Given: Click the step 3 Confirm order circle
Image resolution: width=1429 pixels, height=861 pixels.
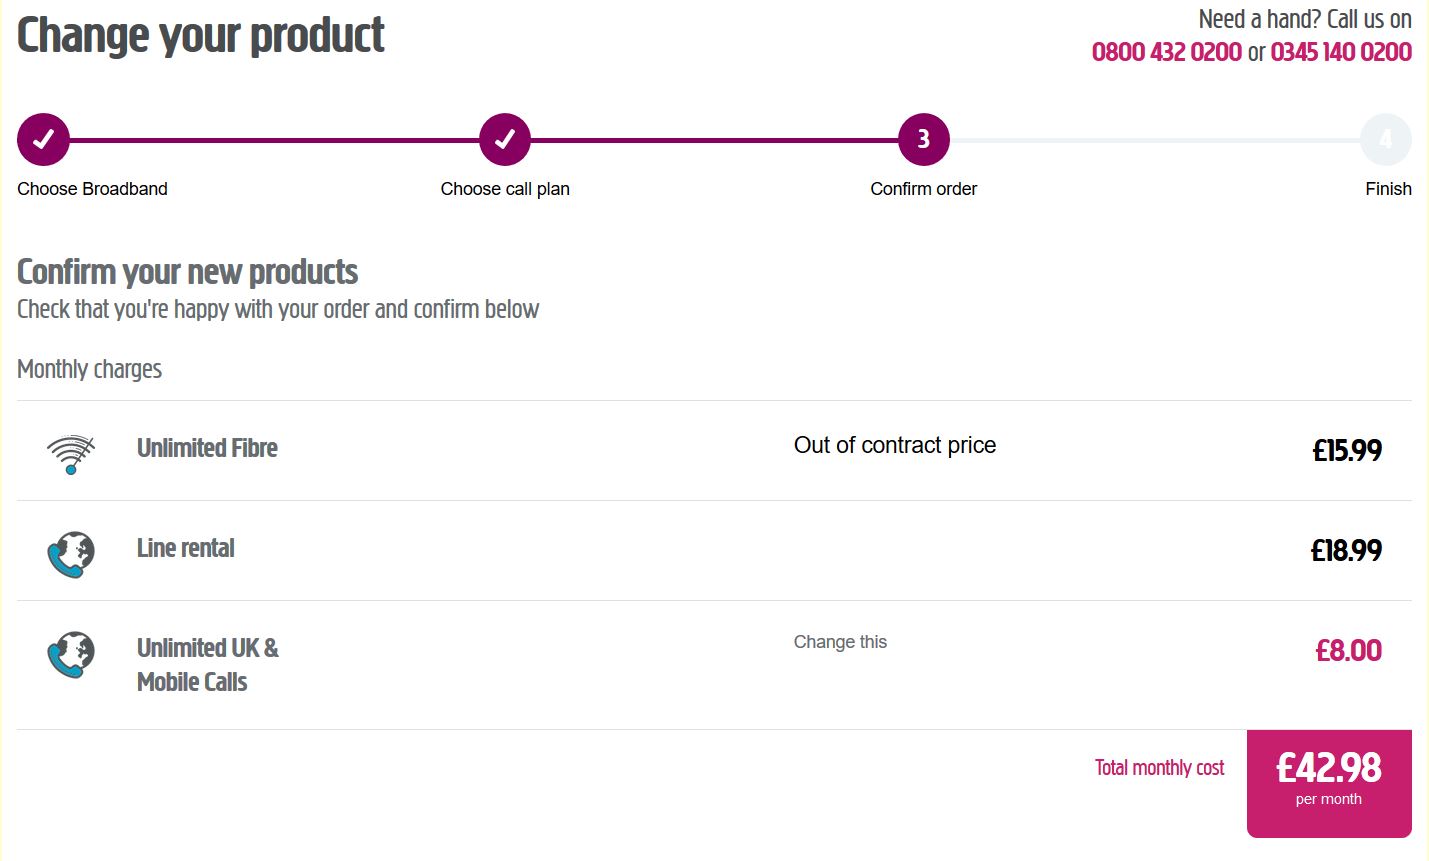Looking at the screenshot, I should tap(923, 140).
